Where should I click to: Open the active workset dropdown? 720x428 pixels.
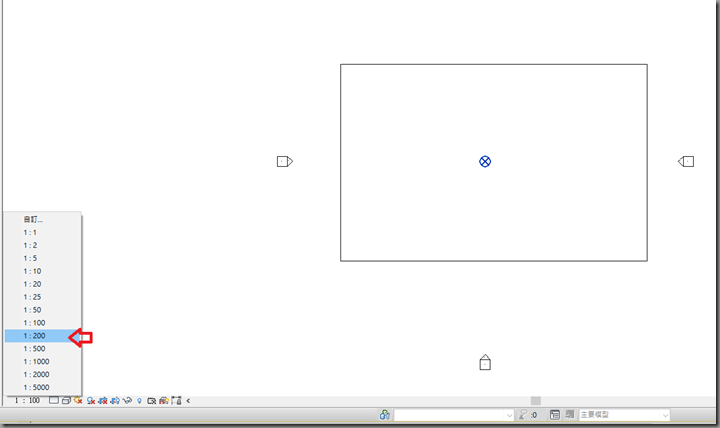(454, 415)
